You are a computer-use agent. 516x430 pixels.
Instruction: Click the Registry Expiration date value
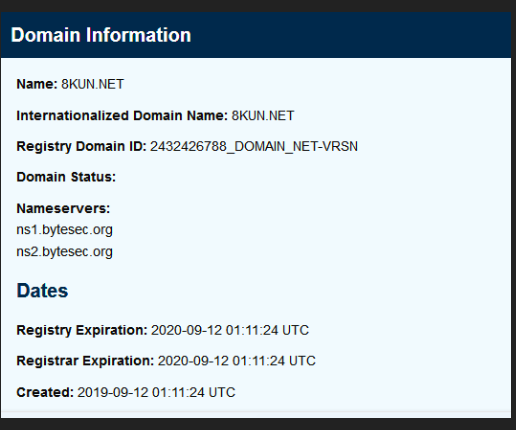coord(230,330)
